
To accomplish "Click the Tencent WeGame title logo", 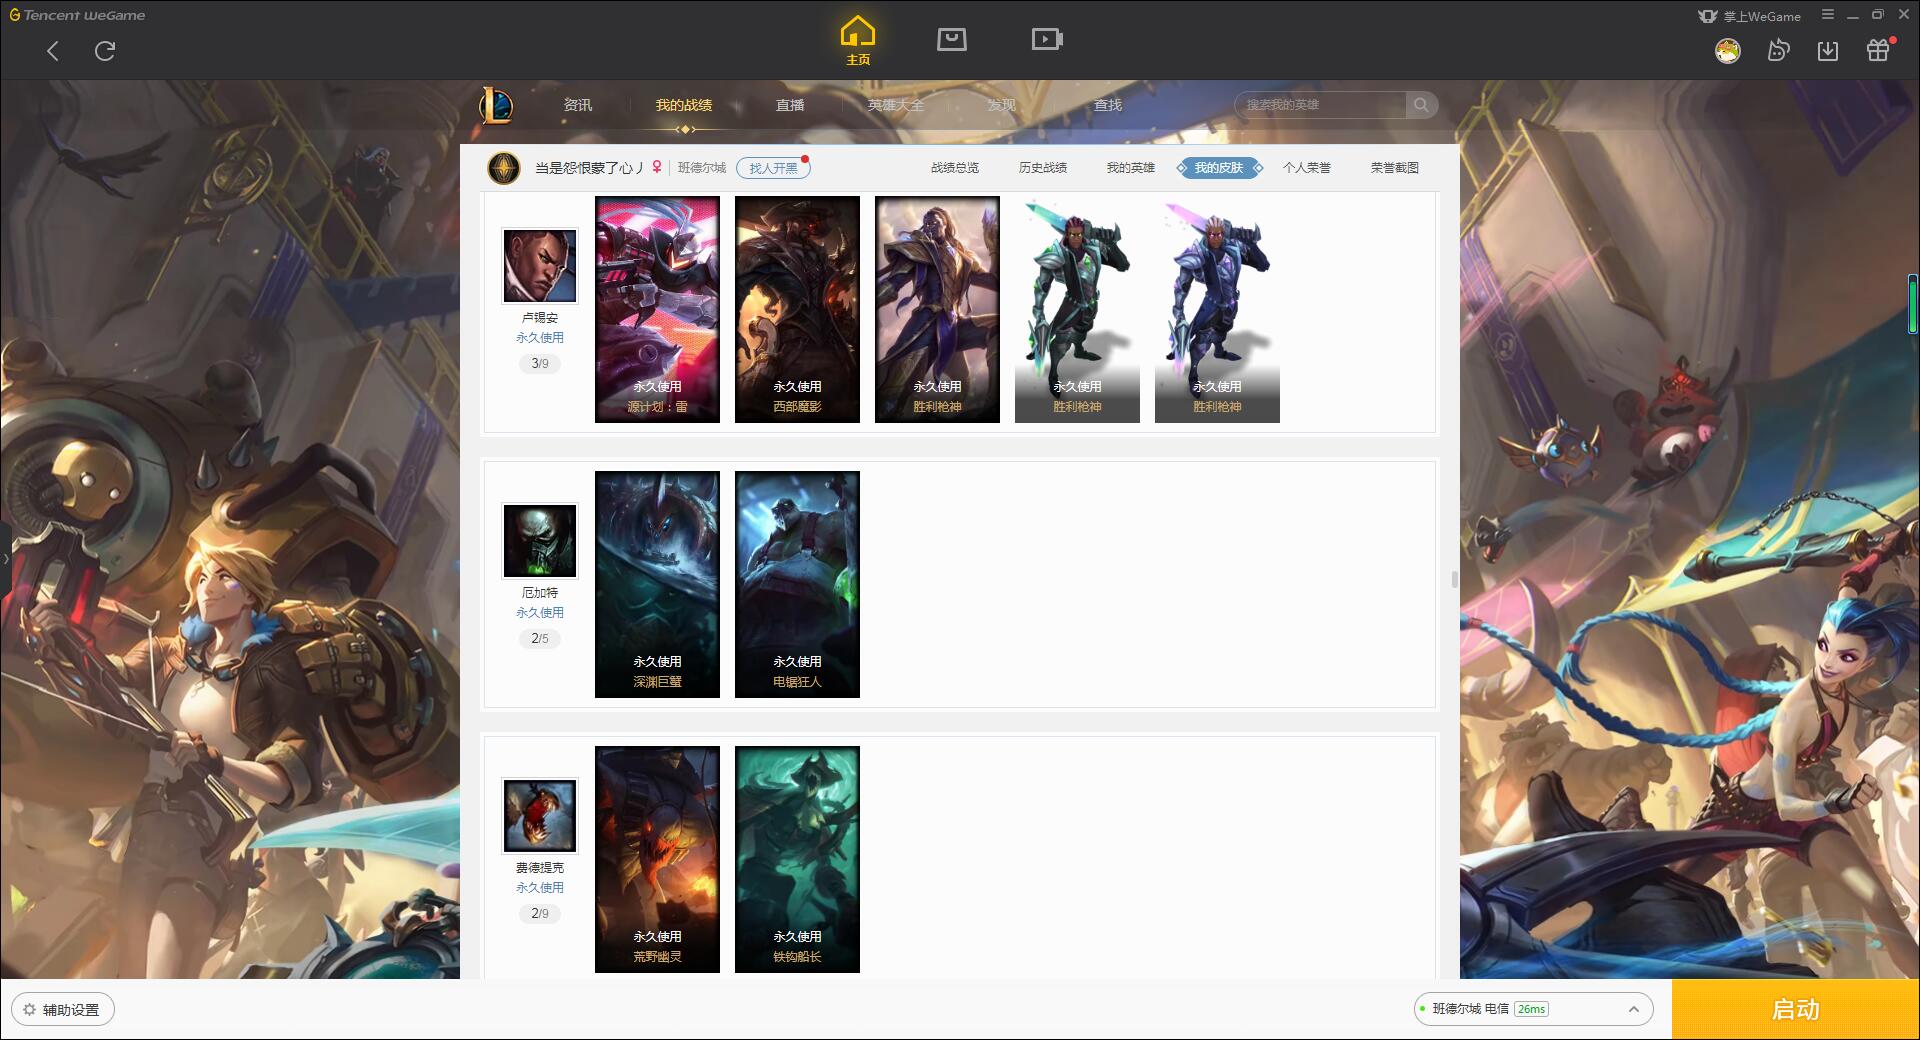I will pyautogui.click(x=77, y=15).
